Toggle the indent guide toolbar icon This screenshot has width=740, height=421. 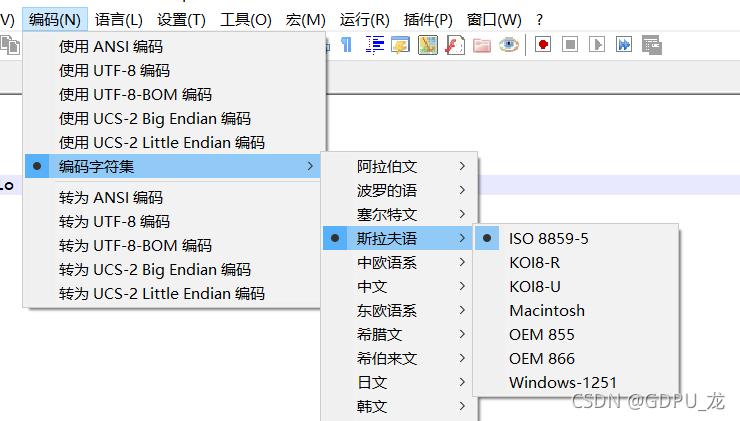pyautogui.click(x=375, y=45)
